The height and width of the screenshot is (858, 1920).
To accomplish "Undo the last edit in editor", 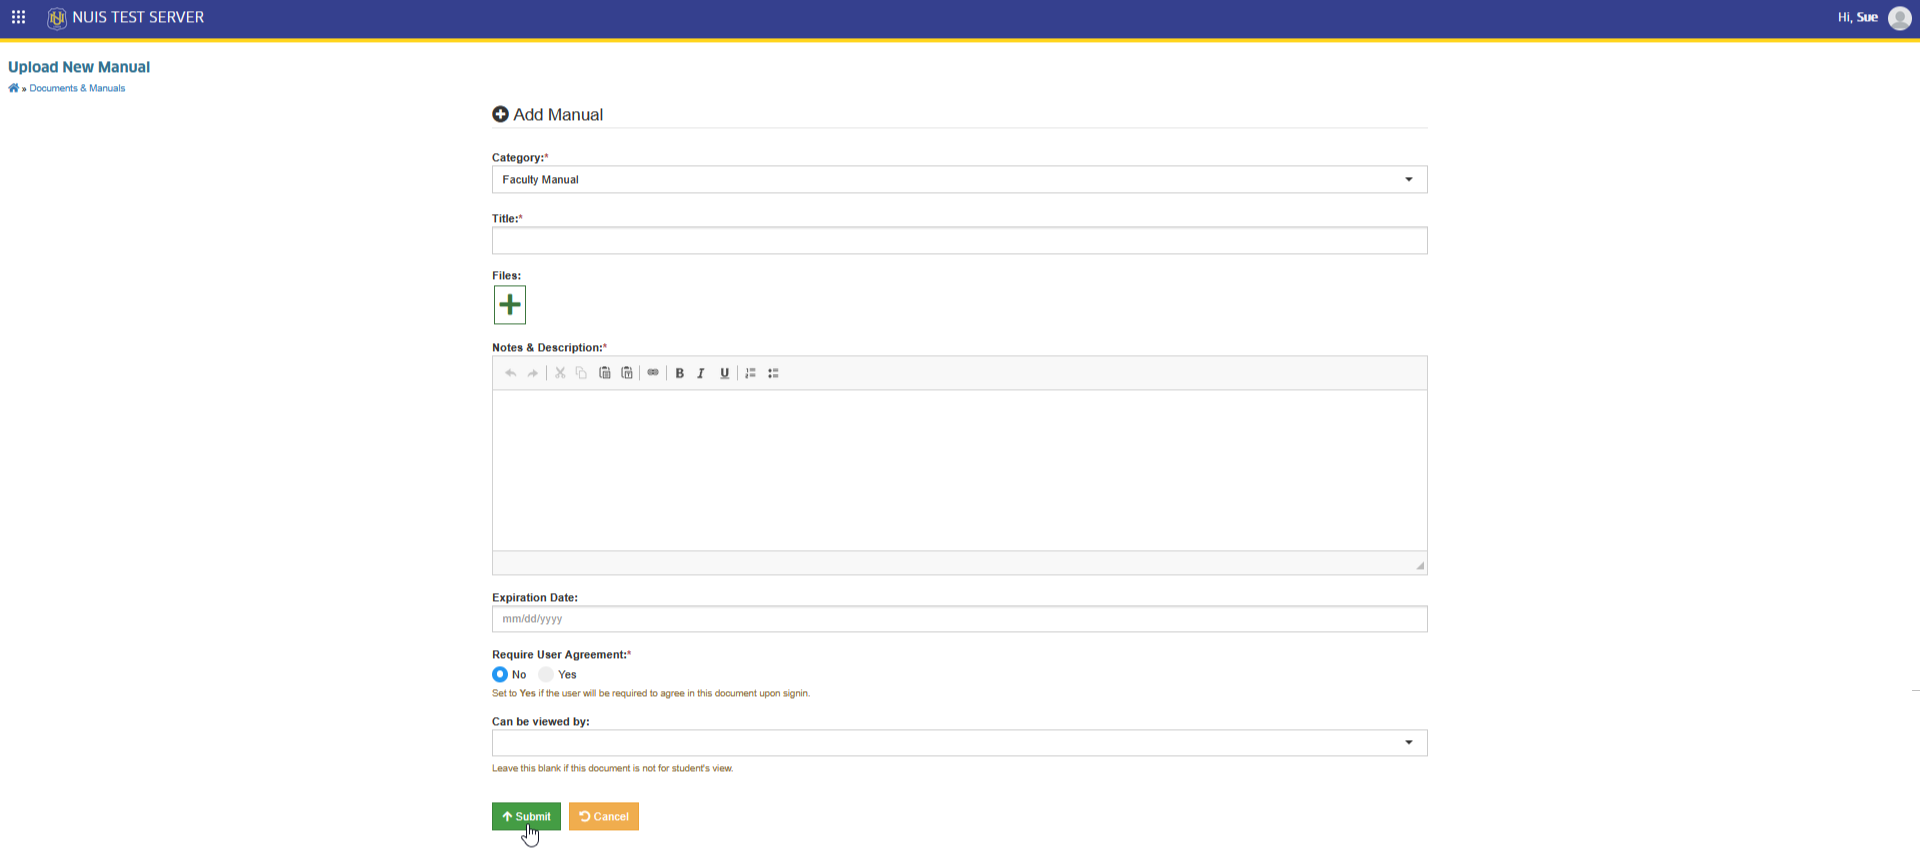I will (x=510, y=373).
